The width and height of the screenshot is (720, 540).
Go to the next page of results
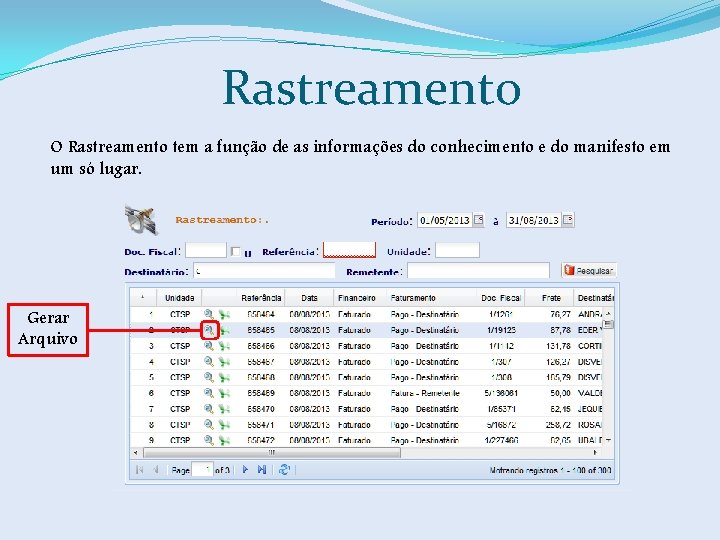point(245,469)
